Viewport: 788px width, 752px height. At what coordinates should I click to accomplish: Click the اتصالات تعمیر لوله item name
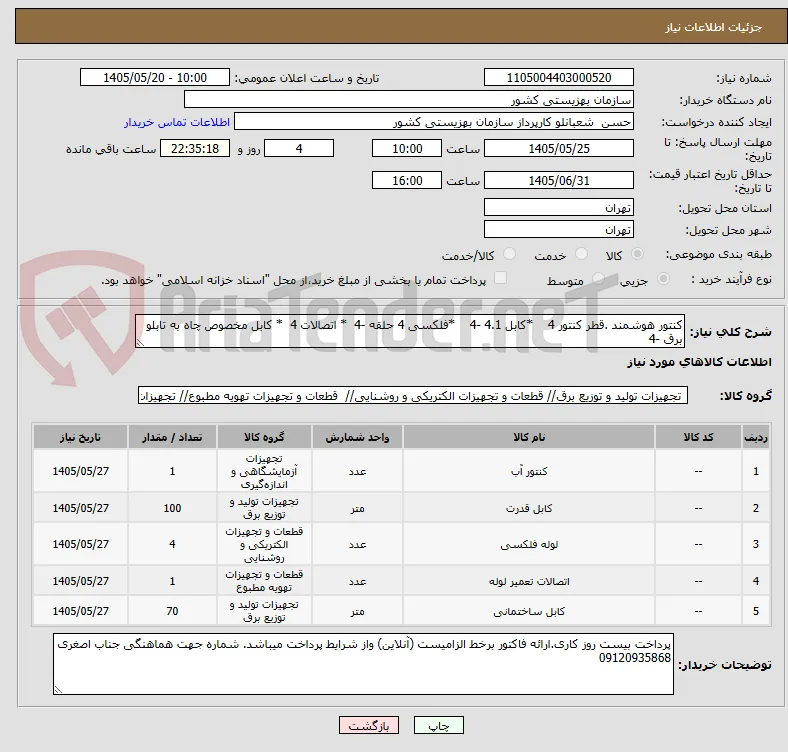coord(529,581)
